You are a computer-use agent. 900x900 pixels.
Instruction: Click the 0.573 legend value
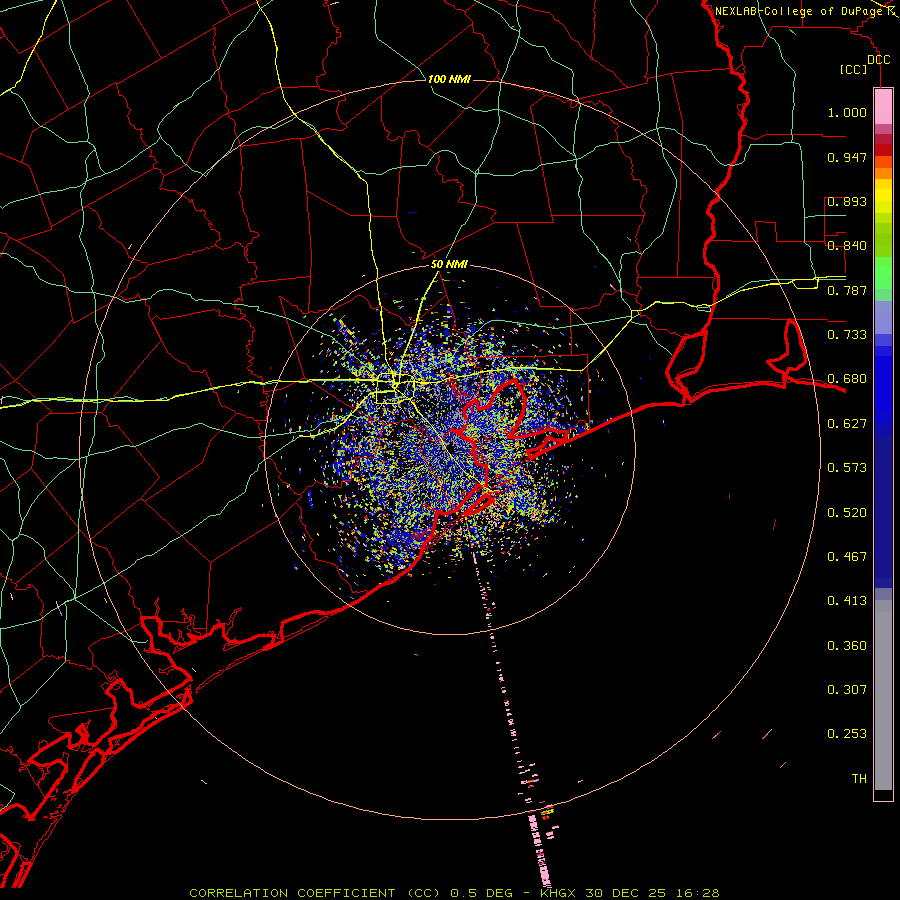pos(847,468)
